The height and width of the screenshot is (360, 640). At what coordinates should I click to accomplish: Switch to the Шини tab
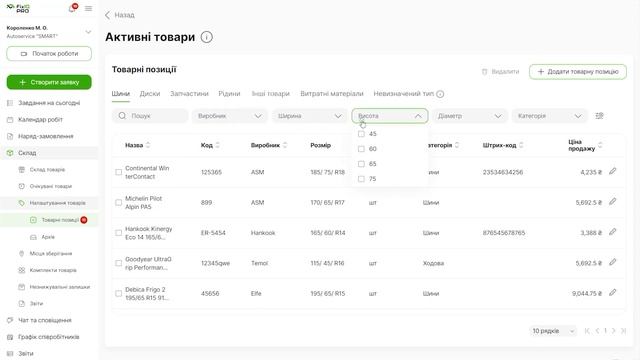(x=121, y=94)
